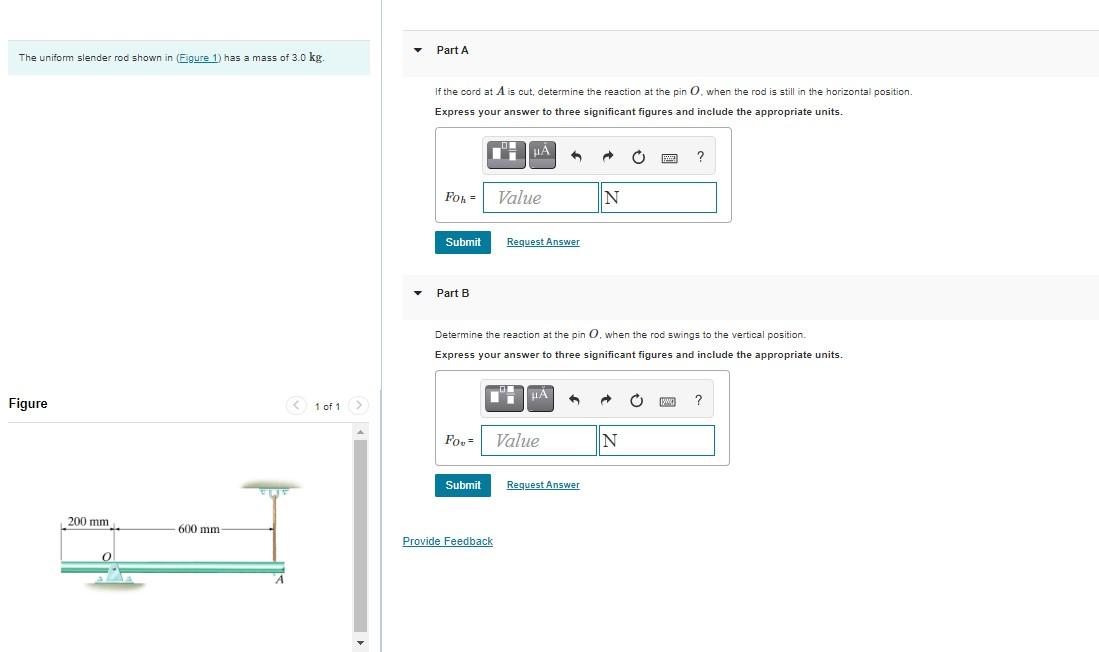Redo the edit in Part A toolbar
Image resolution: width=1099 pixels, height=652 pixels.
point(608,156)
